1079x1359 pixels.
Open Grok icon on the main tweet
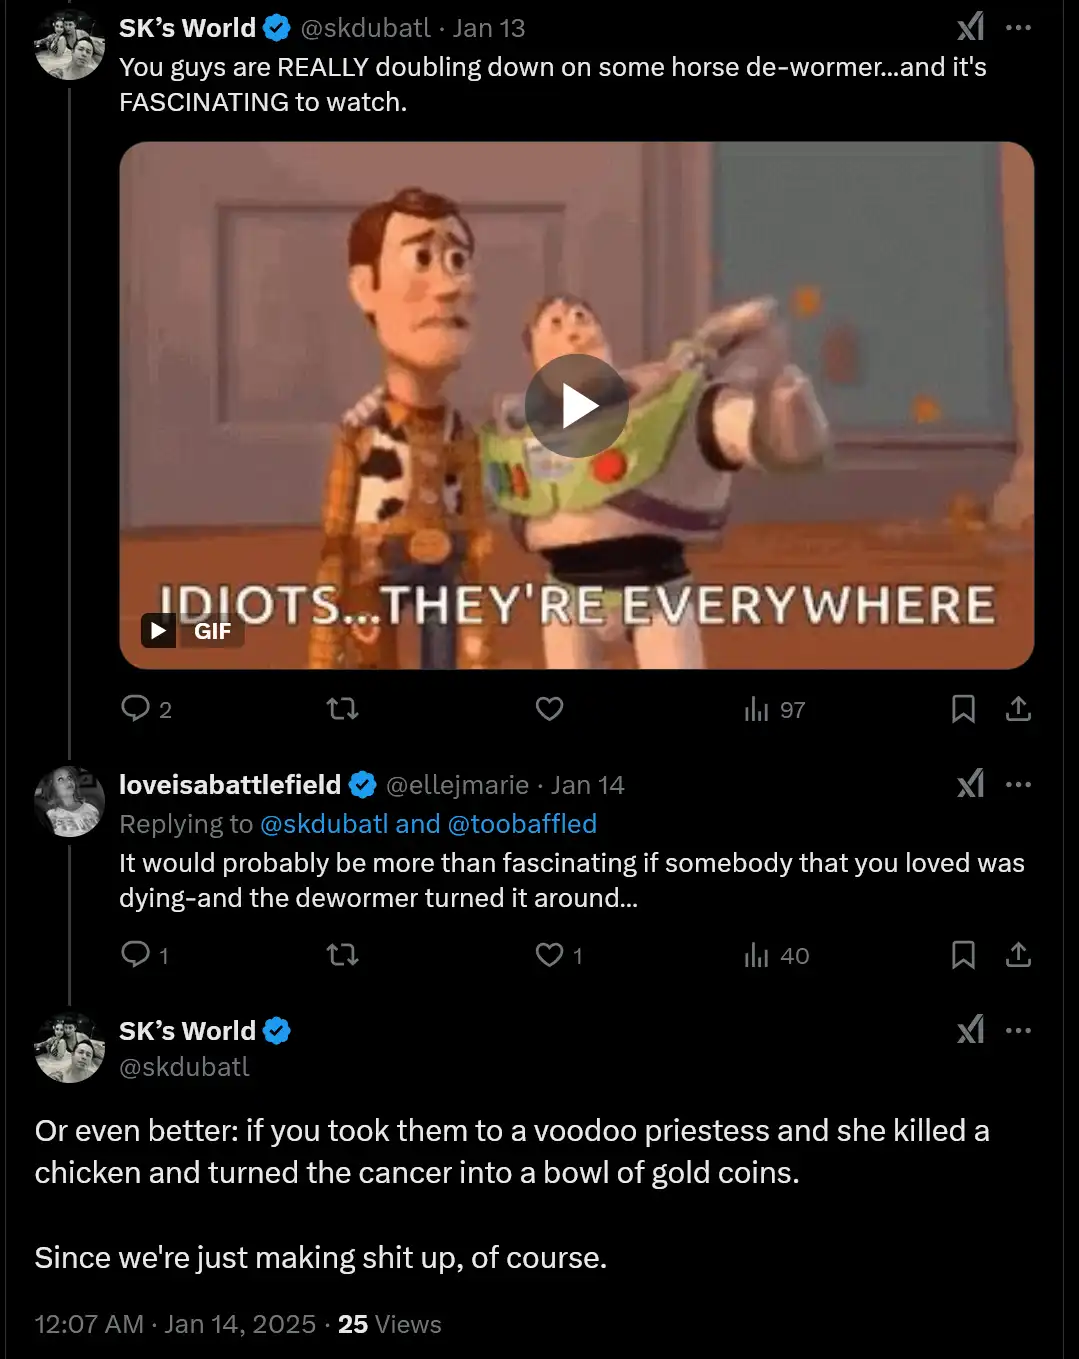[x=971, y=1030]
